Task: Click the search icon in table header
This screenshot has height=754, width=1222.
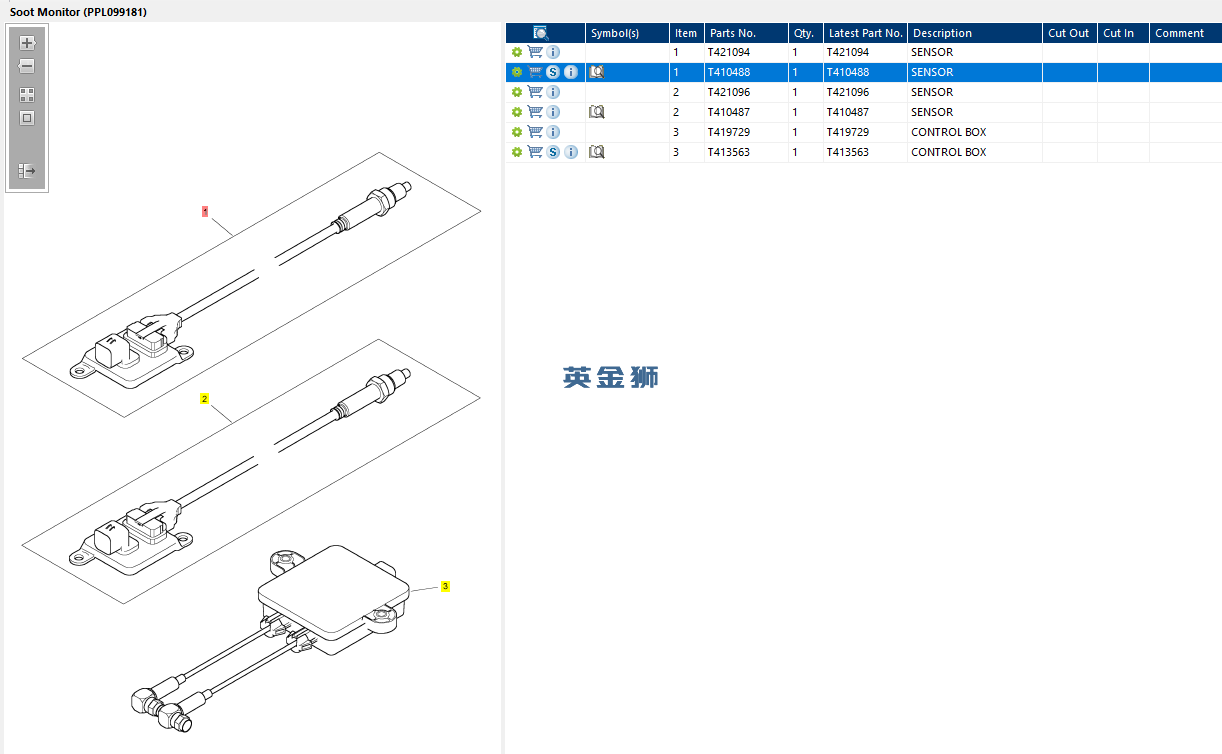Action: click(x=541, y=33)
